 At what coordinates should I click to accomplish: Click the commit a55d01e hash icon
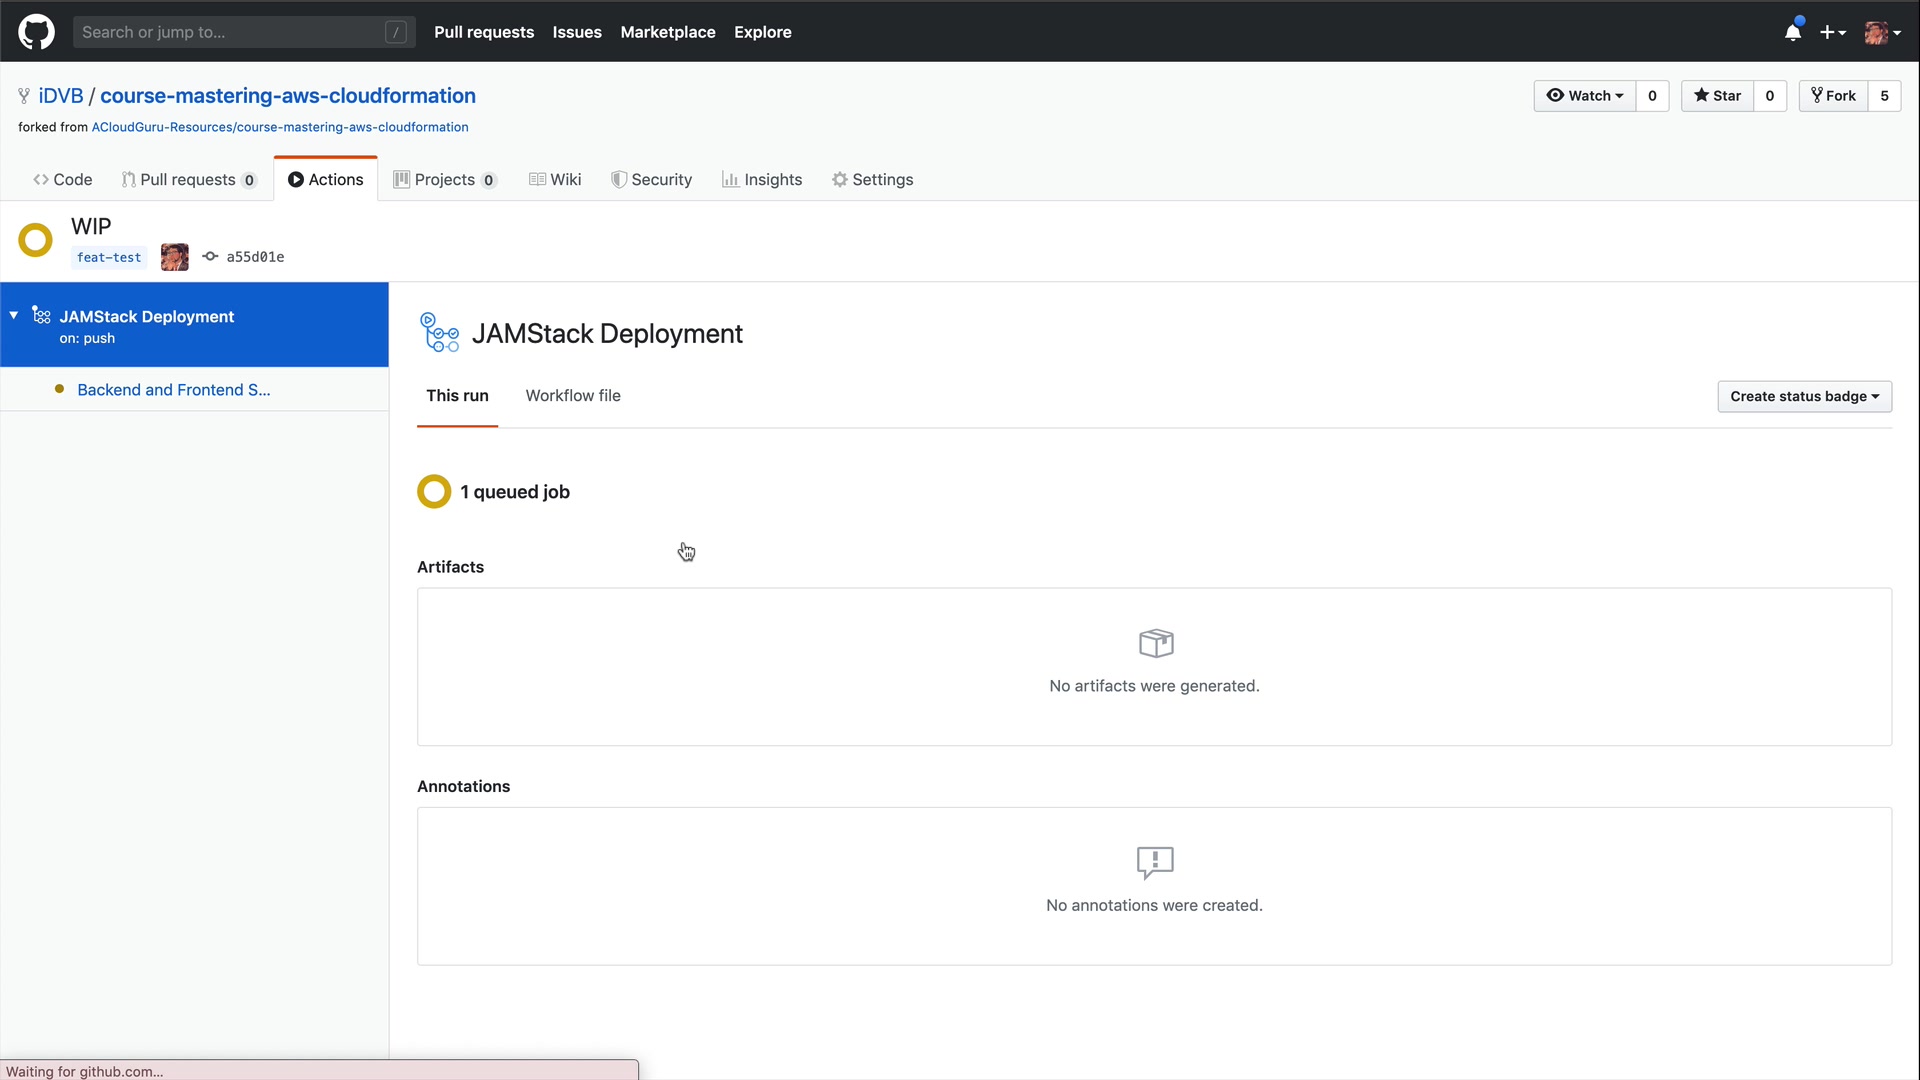tap(210, 257)
